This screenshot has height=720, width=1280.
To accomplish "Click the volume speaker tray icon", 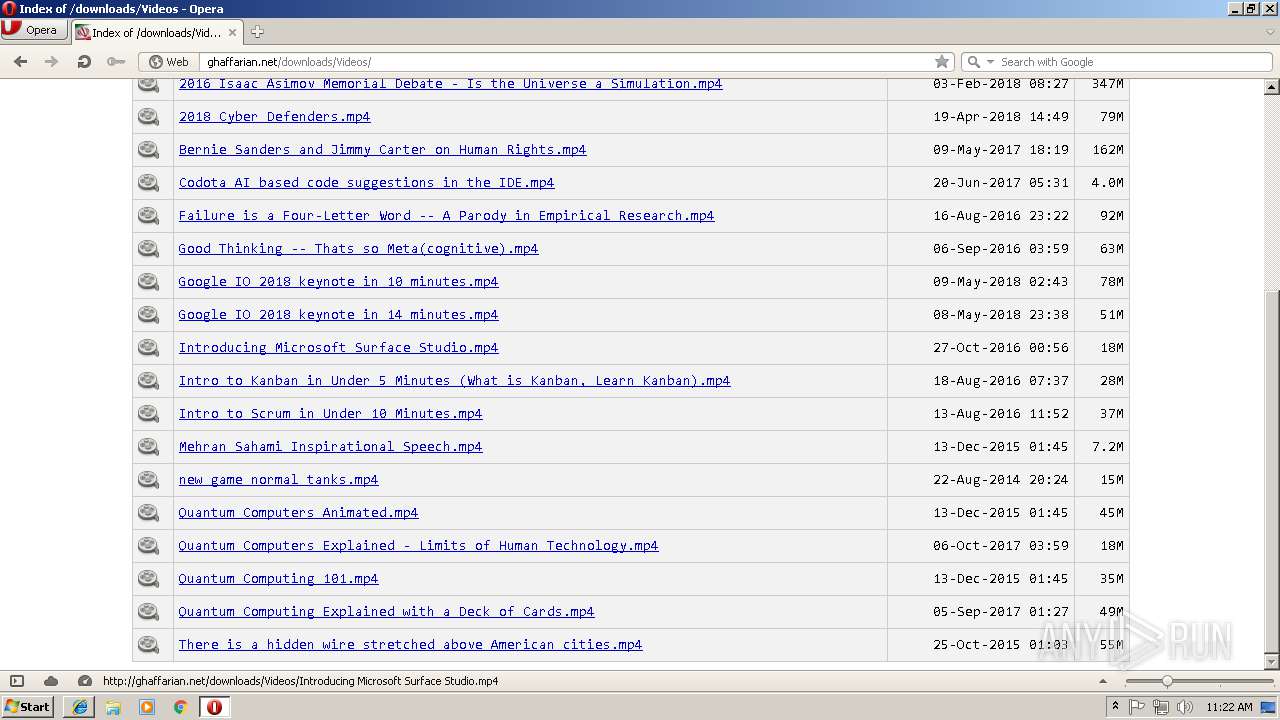I will (x=1184, y=707).
